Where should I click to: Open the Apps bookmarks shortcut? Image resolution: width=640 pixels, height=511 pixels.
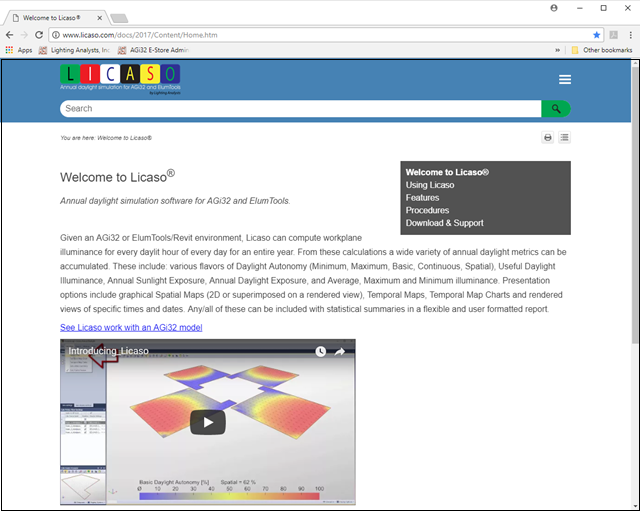19,49
